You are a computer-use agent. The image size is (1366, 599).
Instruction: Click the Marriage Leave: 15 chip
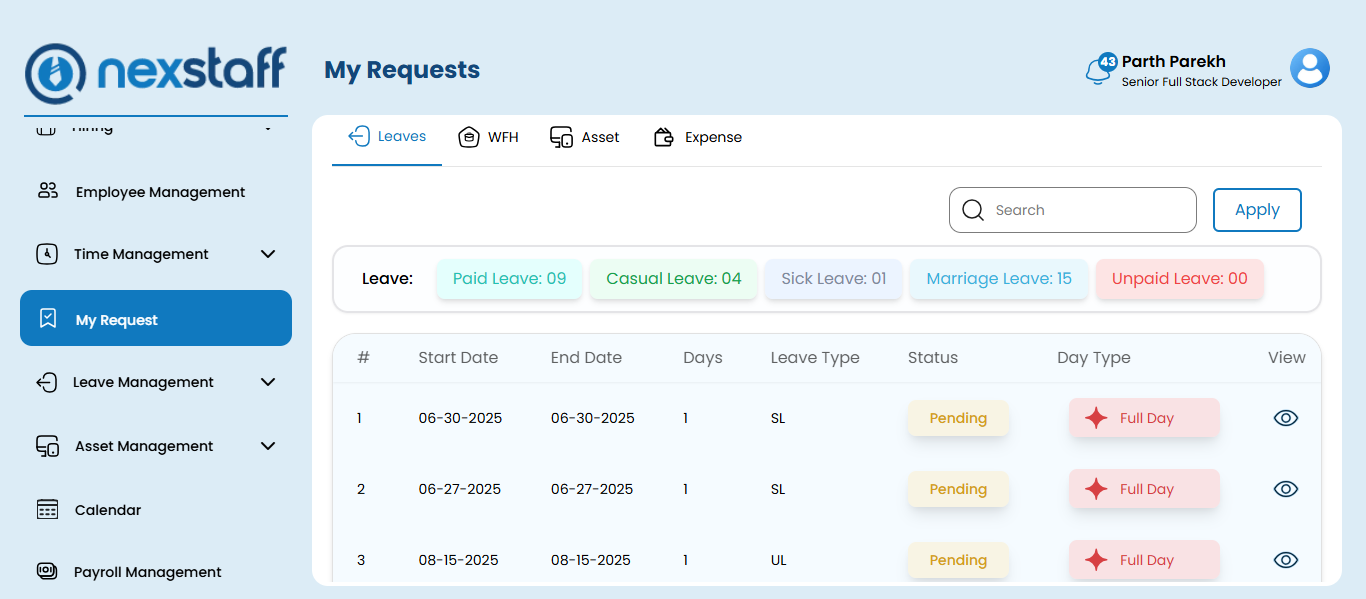999,279
